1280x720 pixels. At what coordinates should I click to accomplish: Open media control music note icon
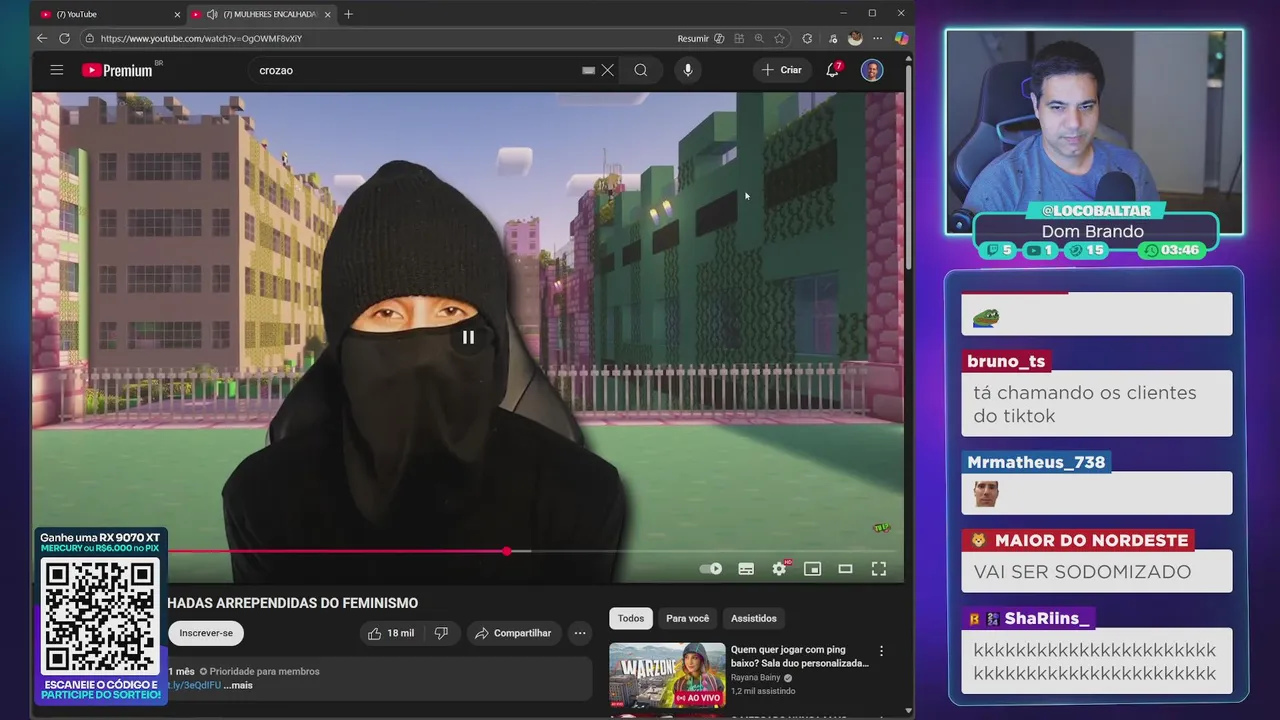tap(833, 38)
